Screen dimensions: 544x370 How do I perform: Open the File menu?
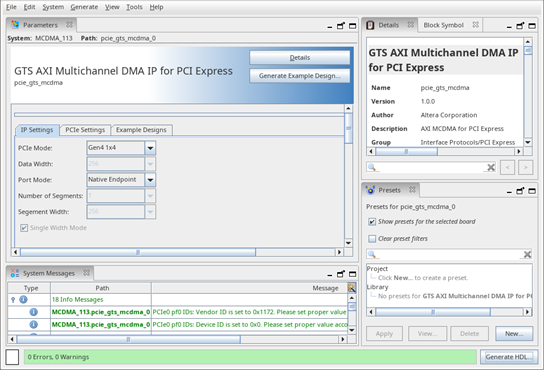11,7
